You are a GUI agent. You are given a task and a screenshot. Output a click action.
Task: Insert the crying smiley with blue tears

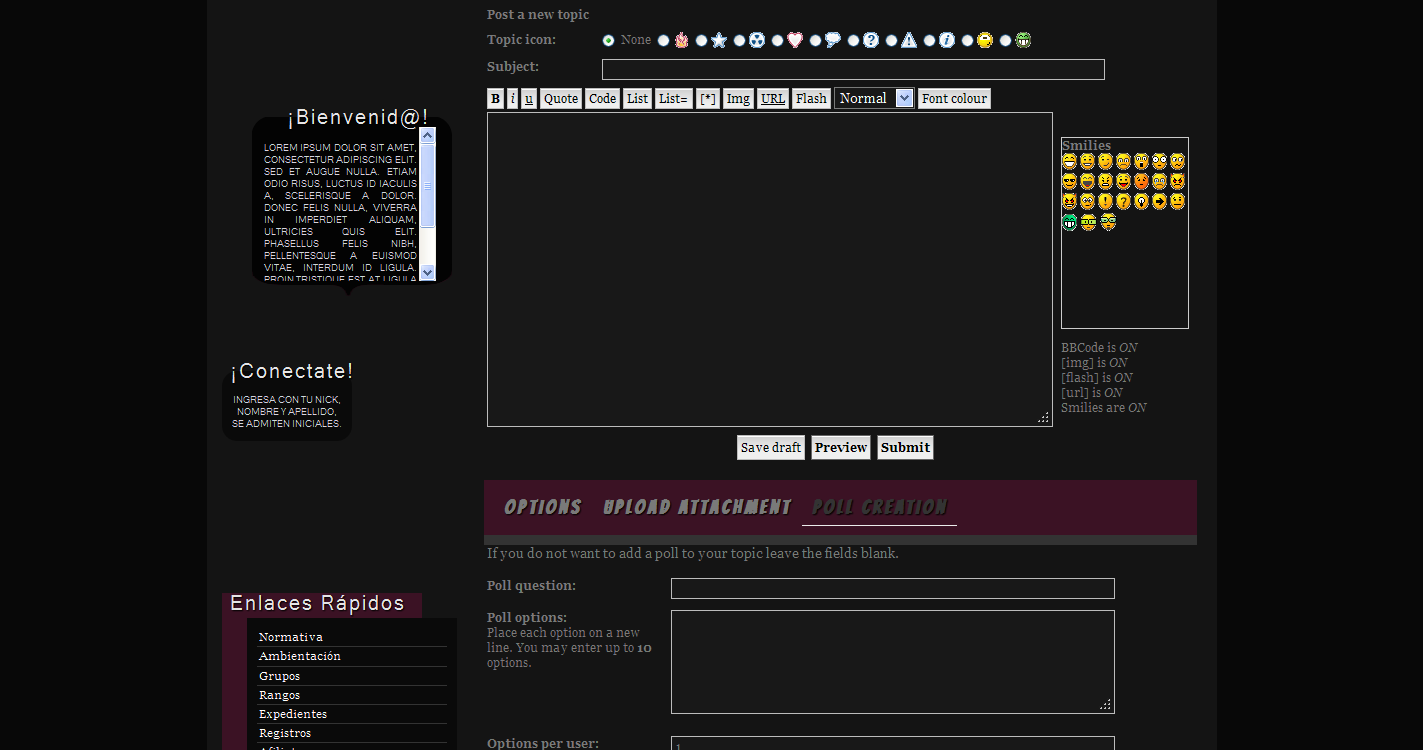(1159, 181)
